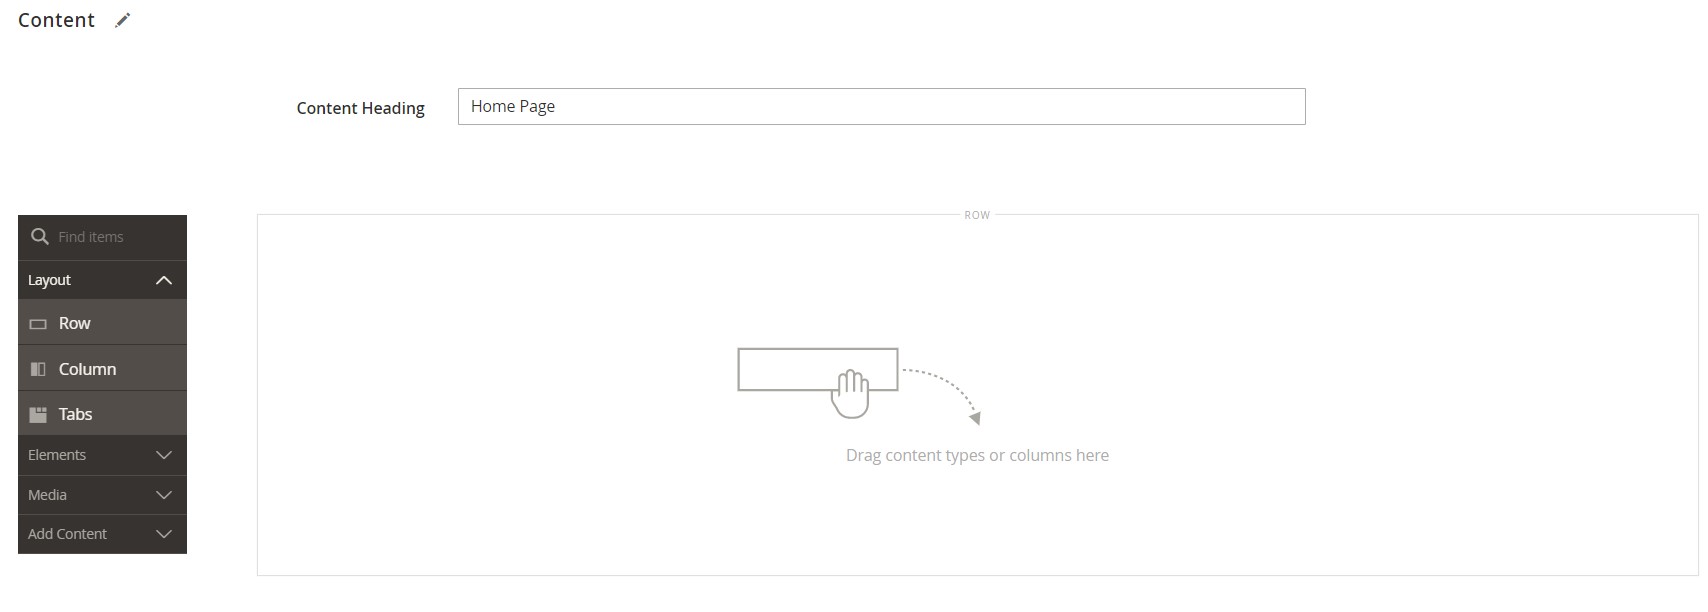1708x612 pixels.
Task: Click the Layout section title
Action: click(50, 281)
